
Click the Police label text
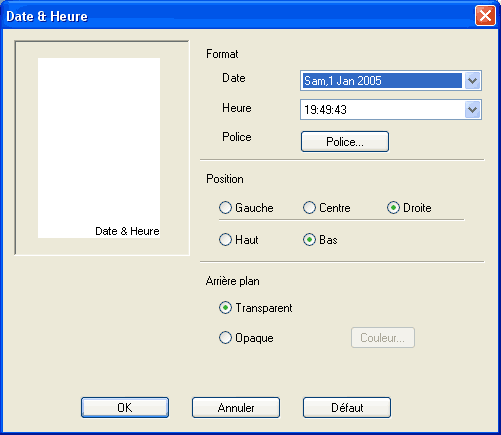tap(237, 137)
